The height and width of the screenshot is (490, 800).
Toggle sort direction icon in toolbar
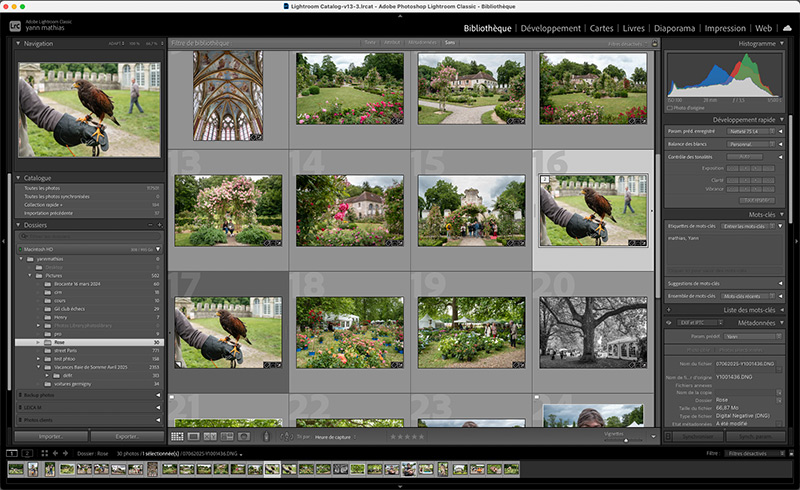(x=287, y=436)
